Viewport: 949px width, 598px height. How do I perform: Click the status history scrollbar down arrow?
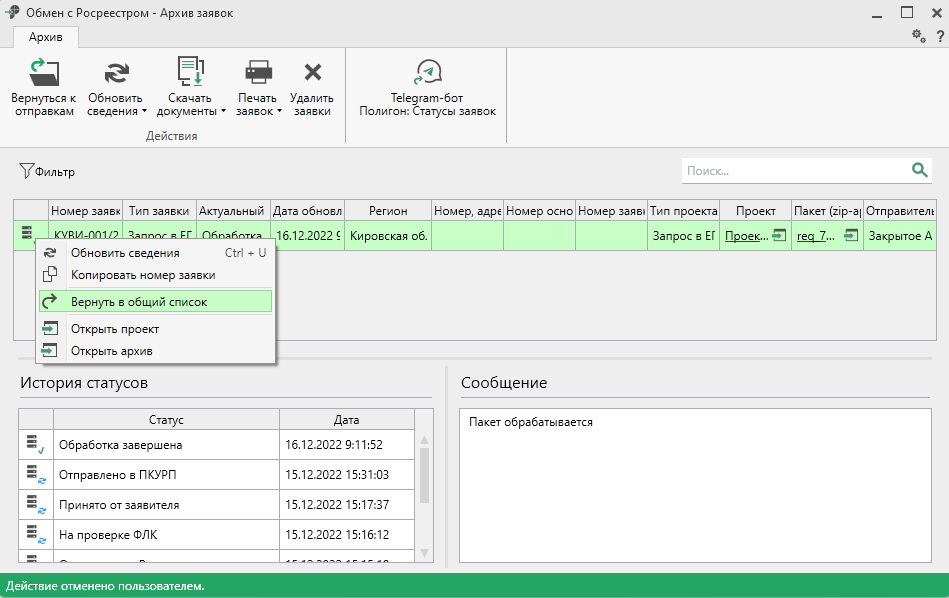click(x=424, y=553)
